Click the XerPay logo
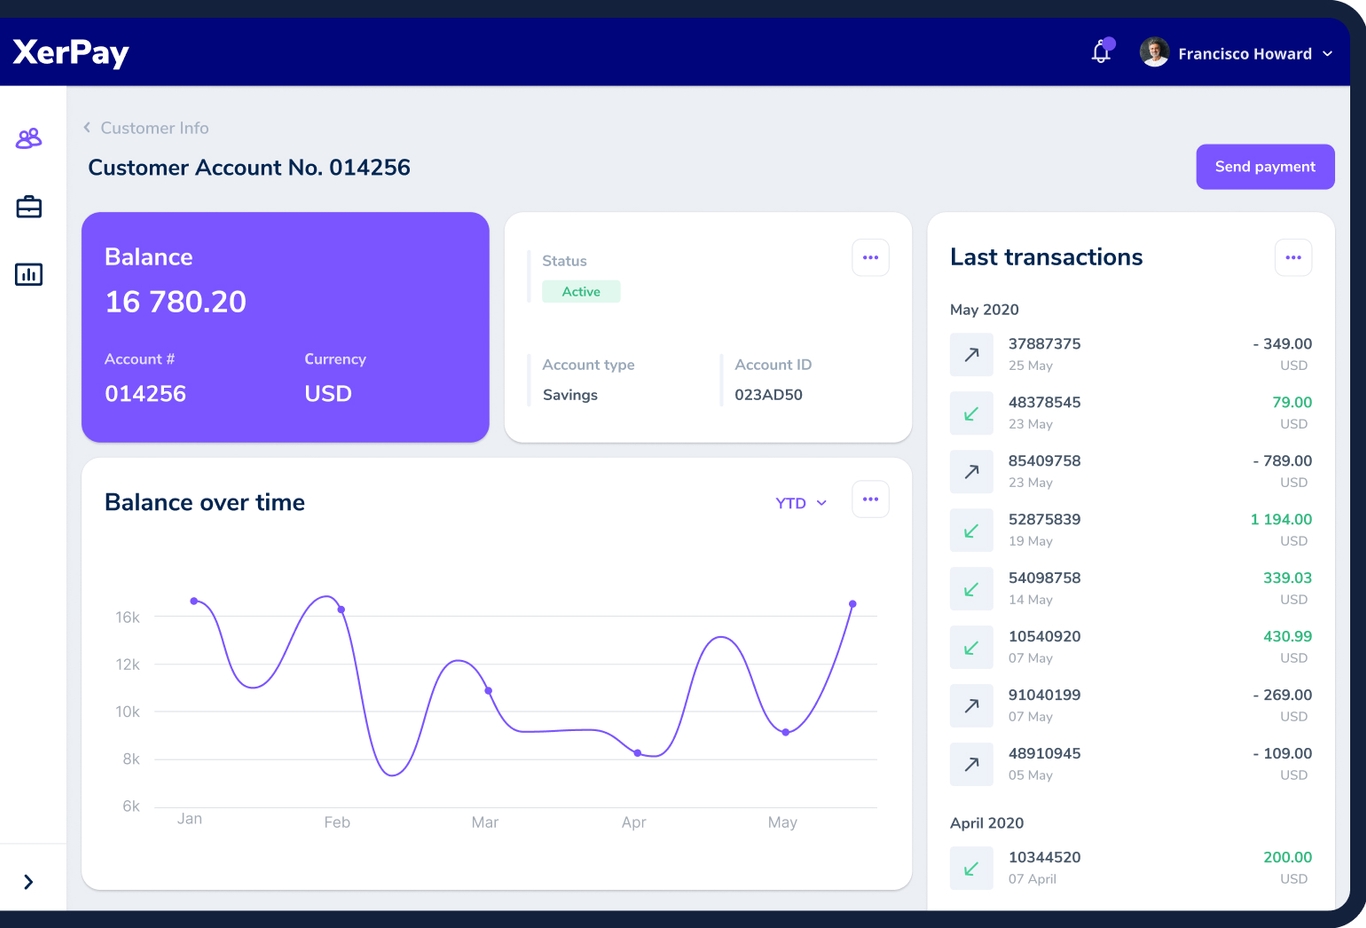Viewport: 1366px width, 928px height. [71, 52]
